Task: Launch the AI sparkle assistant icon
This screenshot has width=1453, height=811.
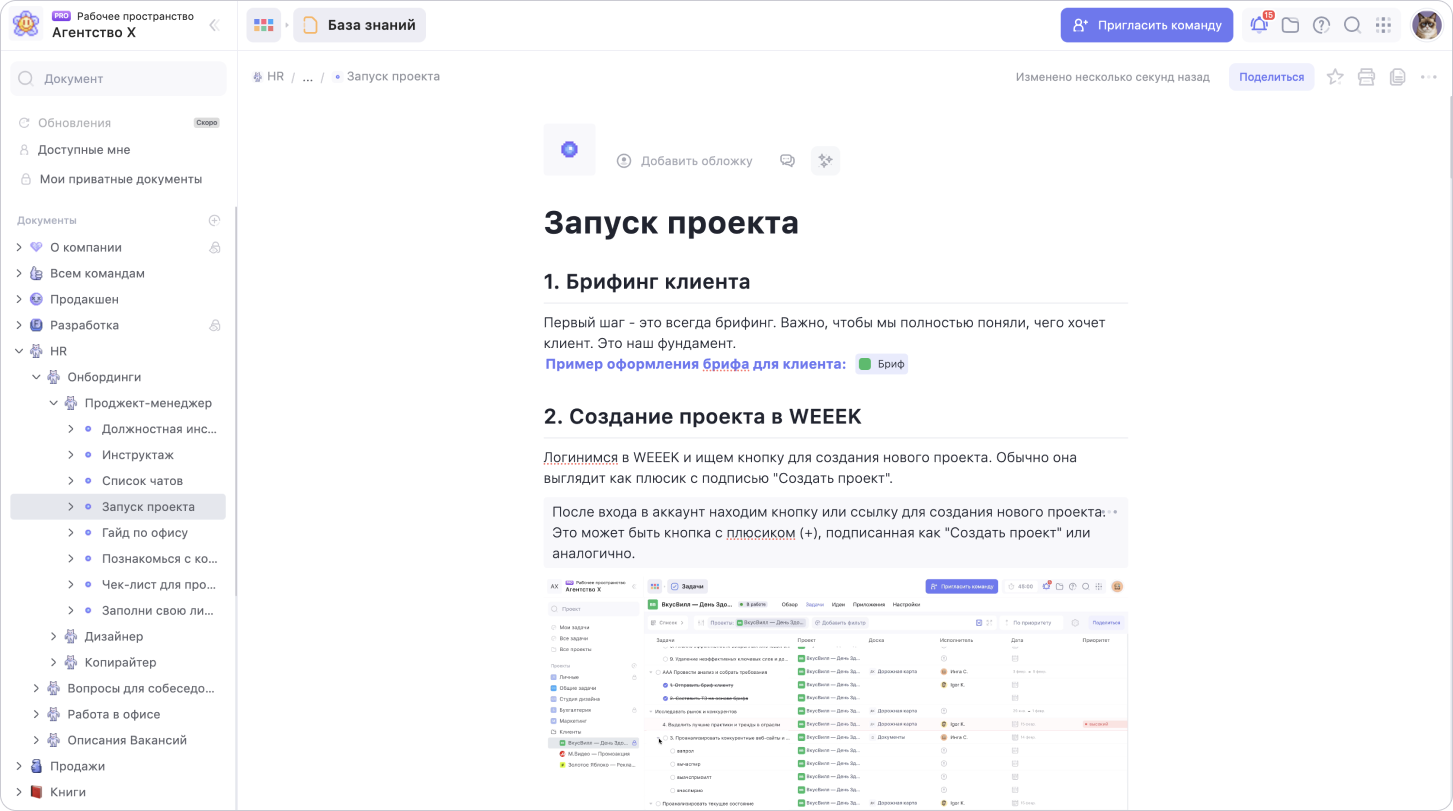Action: pos(825,161)
